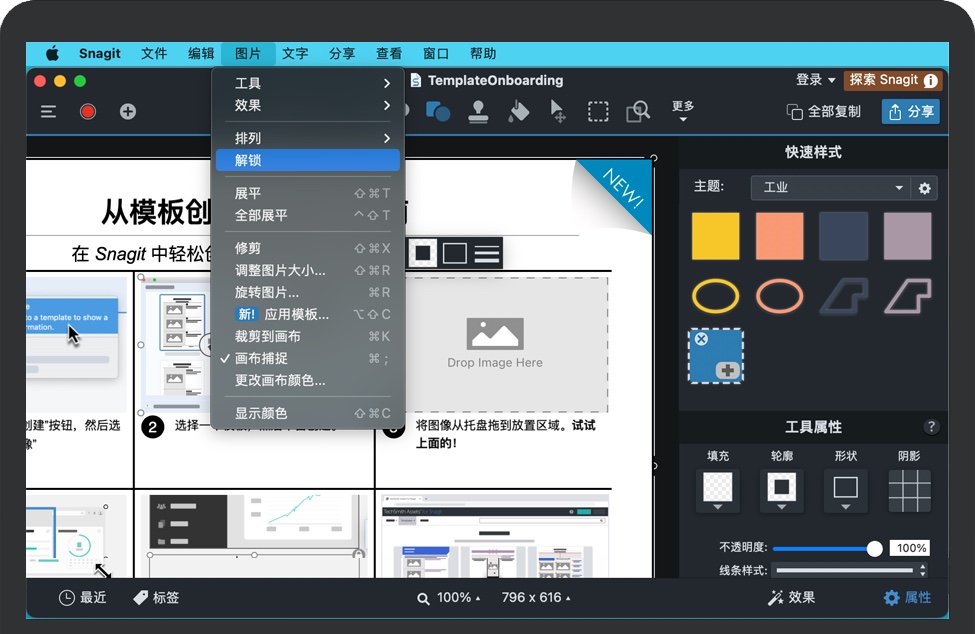
Task: Open the 文字 menu in menu bar
Action: [295, 54]
